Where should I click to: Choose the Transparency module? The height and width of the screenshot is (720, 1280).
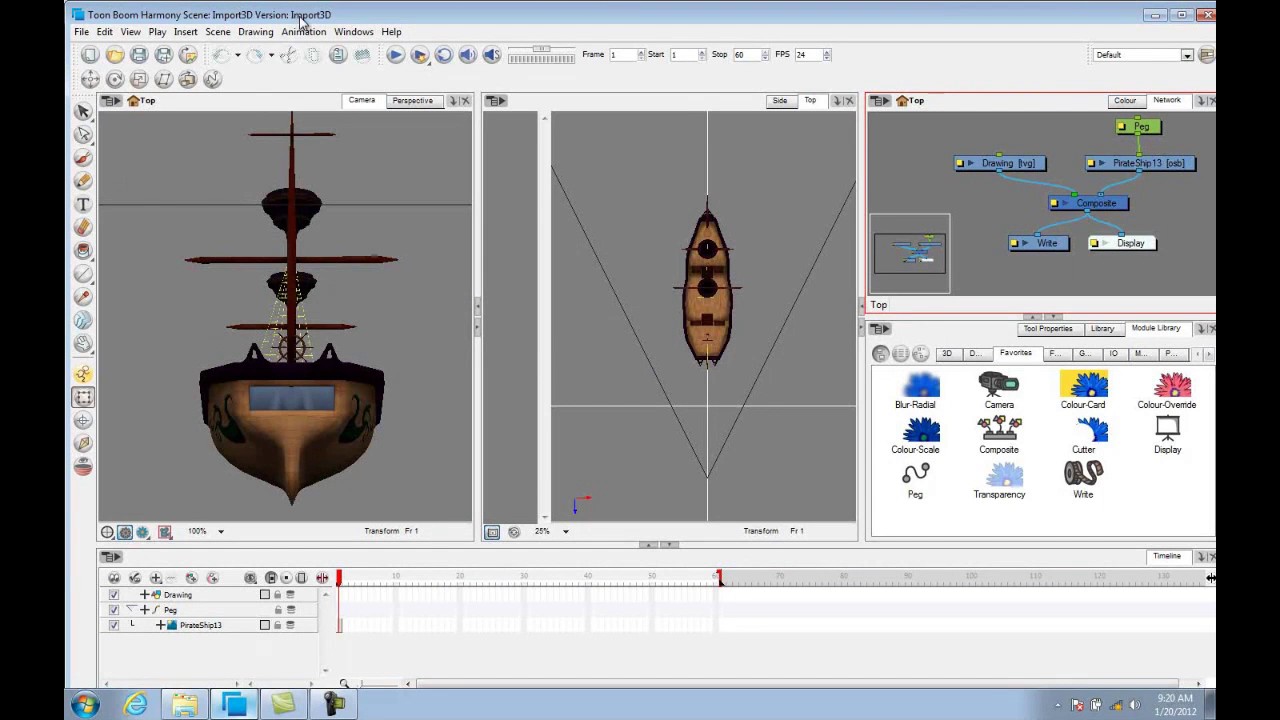click(999, 481)
